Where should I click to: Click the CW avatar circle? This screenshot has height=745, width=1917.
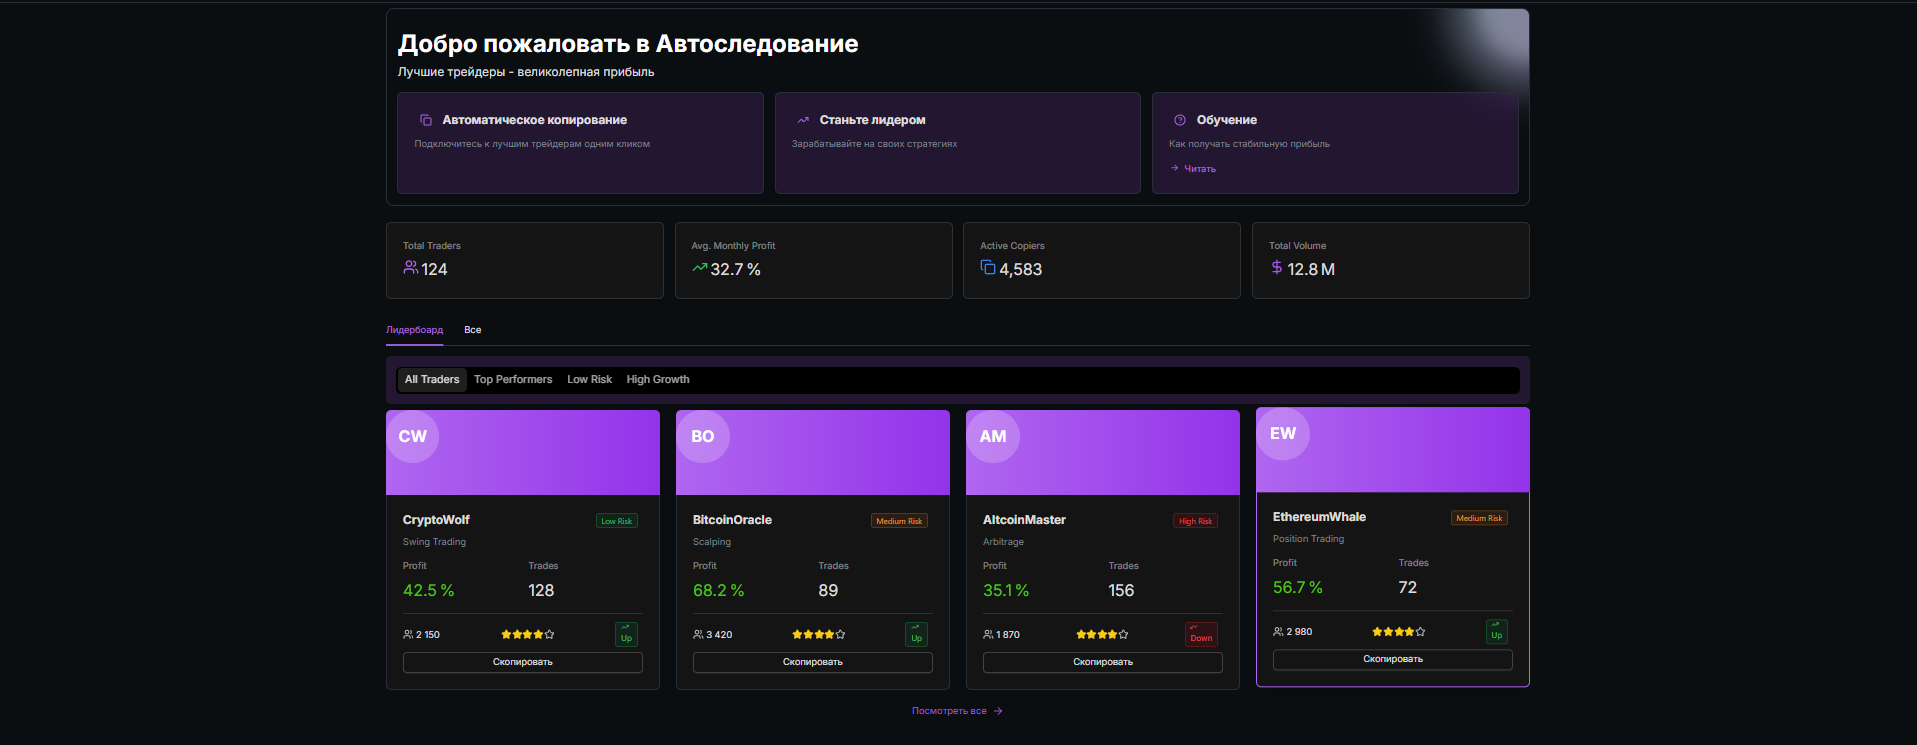pyautogui.click(x=413, y=437)
